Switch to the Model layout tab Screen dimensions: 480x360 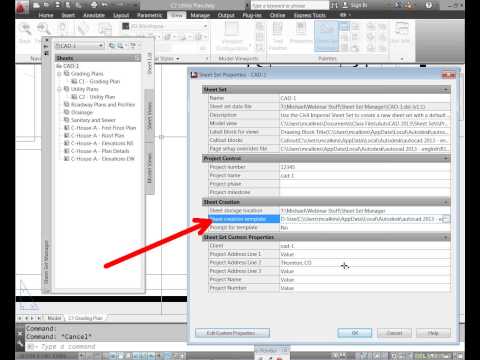pyautogui.click(x=54, y=318)
